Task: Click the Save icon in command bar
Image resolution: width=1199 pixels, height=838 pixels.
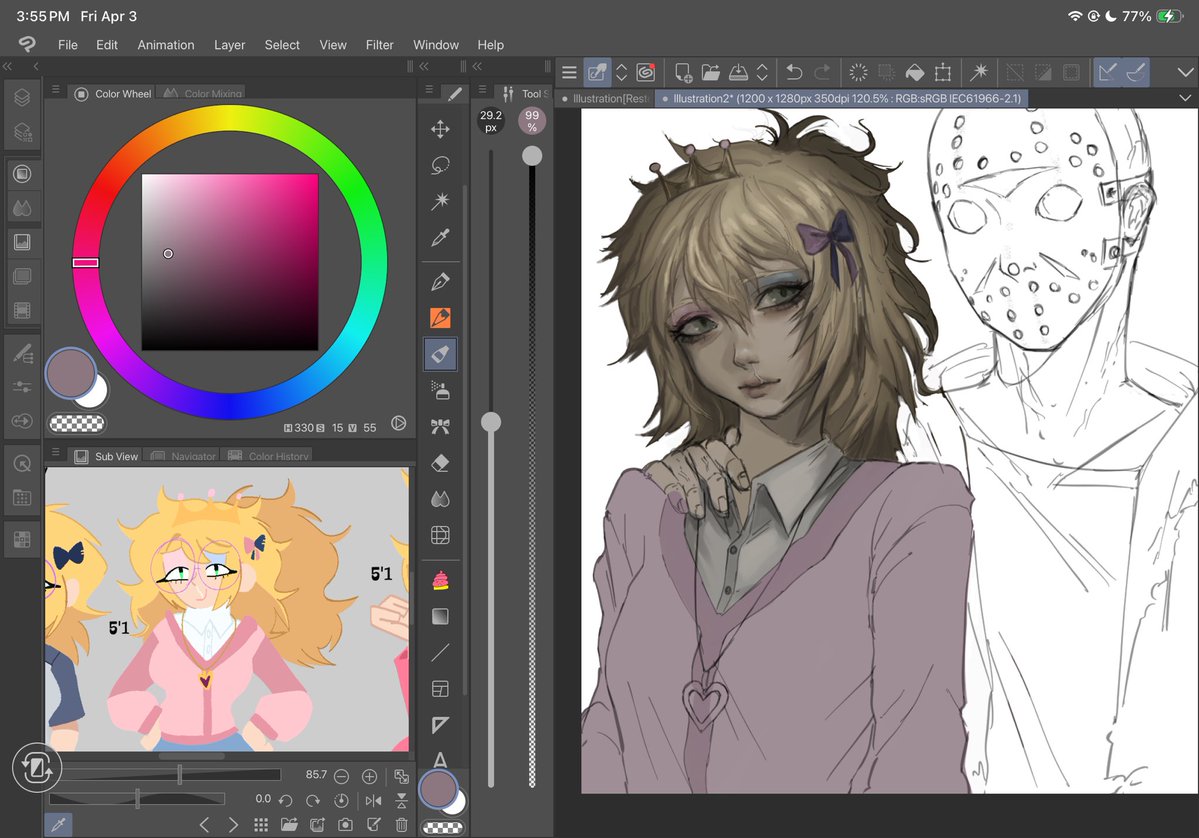Action: 738,73
